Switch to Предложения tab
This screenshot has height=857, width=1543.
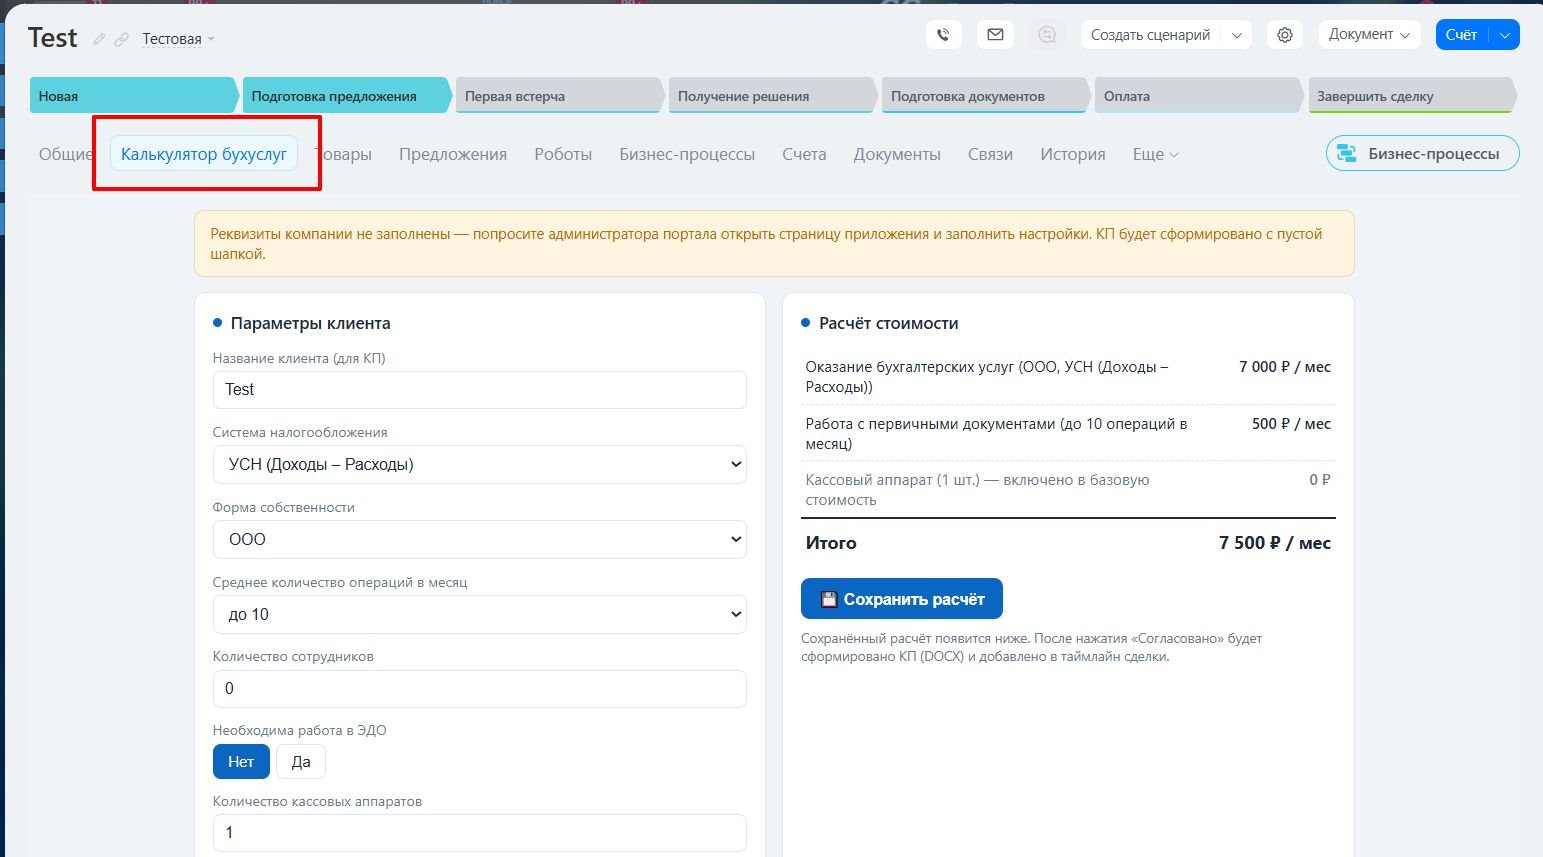[x=453, y=154]
